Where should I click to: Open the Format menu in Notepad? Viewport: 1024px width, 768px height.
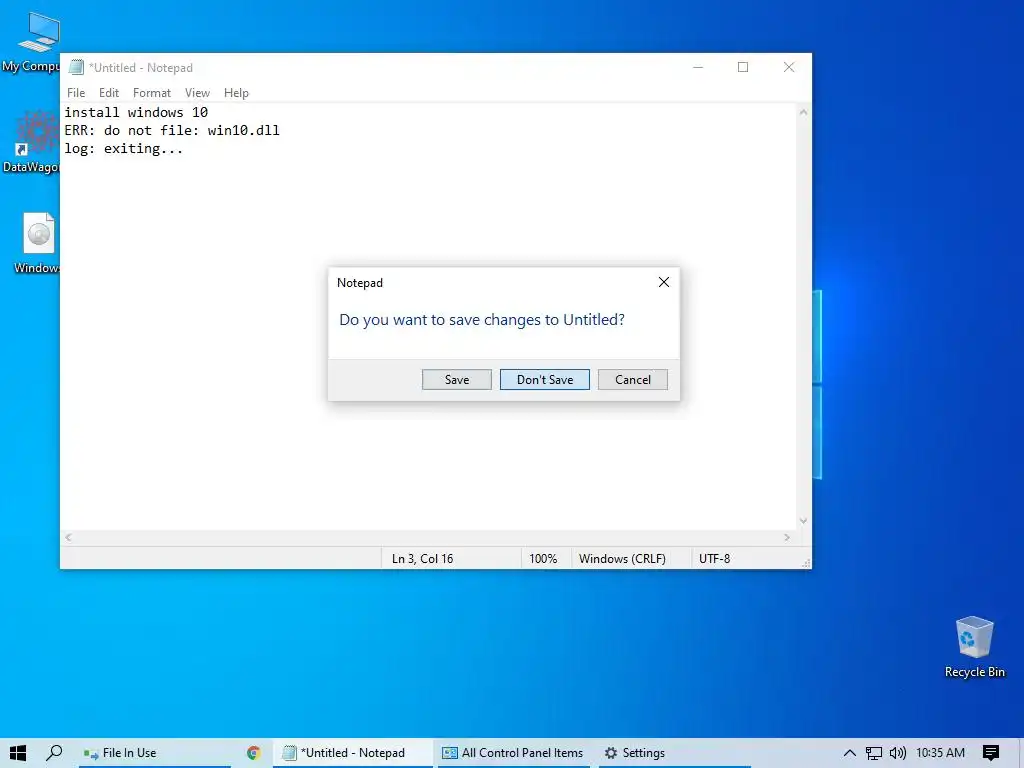152,93
